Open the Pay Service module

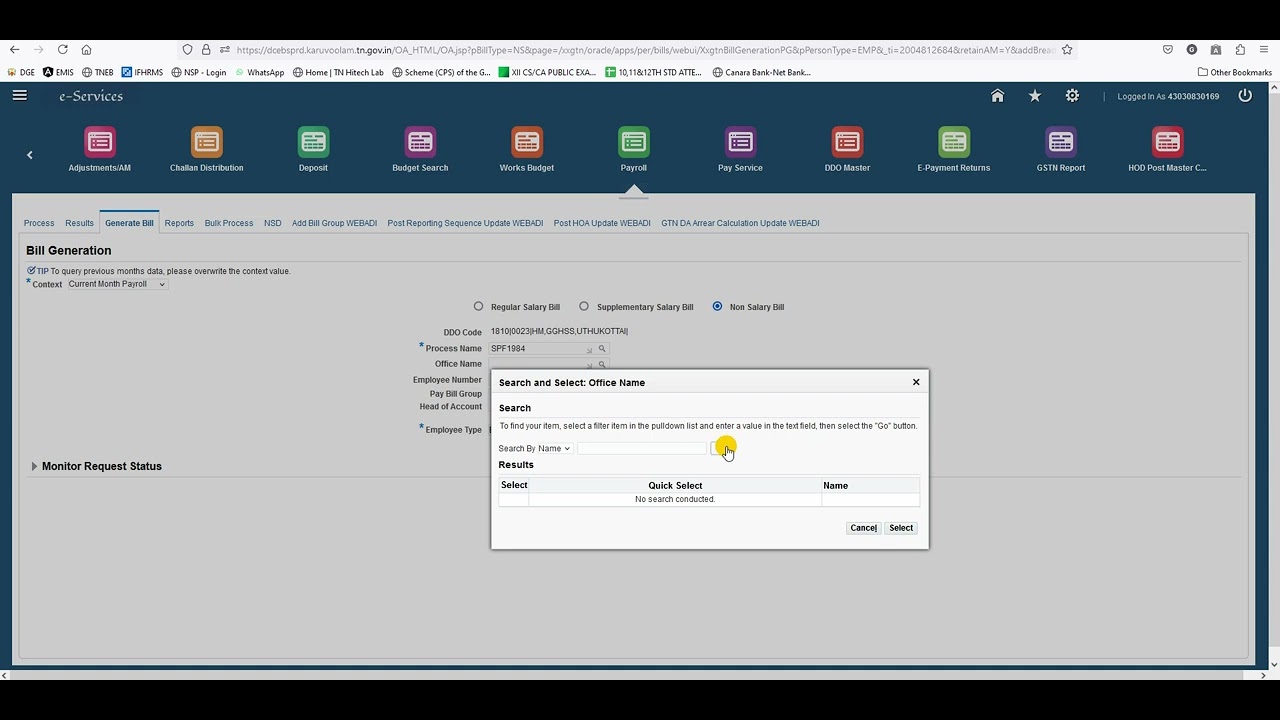tap(740, 142)
